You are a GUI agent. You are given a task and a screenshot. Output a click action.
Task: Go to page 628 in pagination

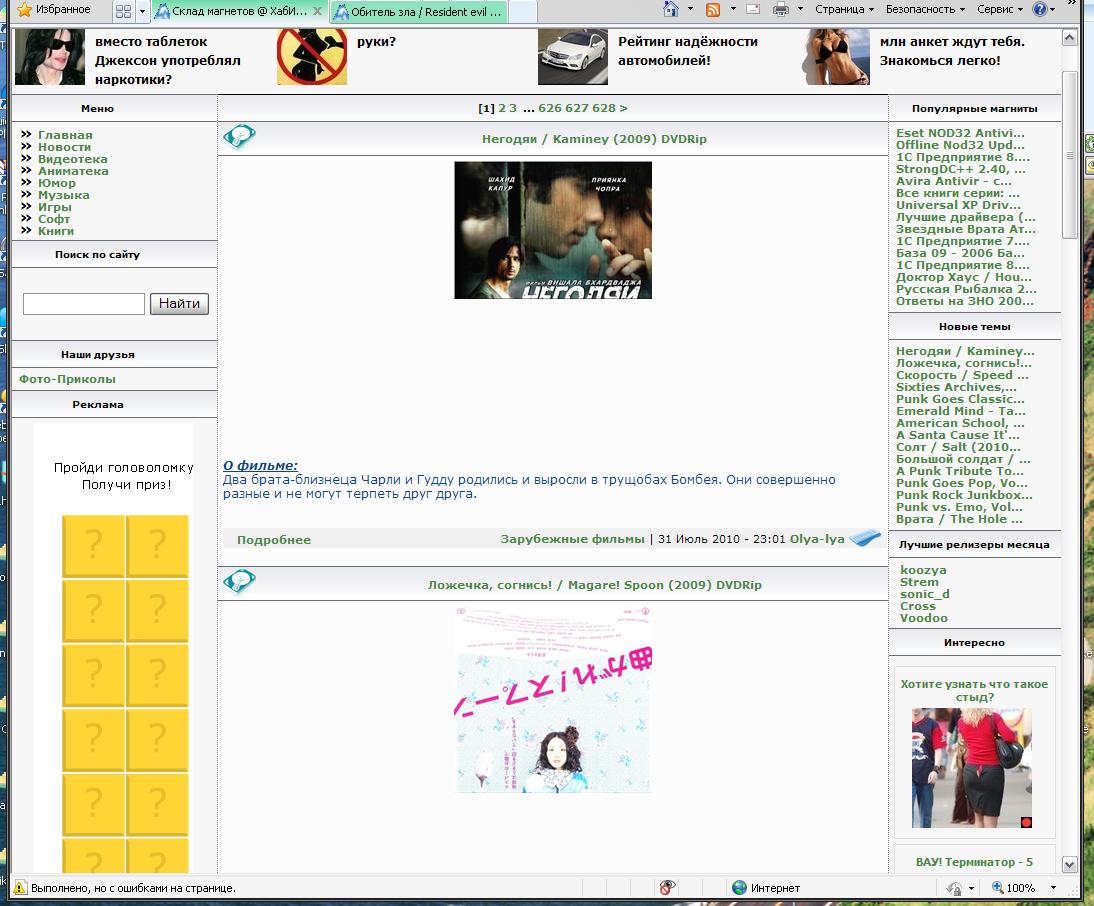coord(604,108)
